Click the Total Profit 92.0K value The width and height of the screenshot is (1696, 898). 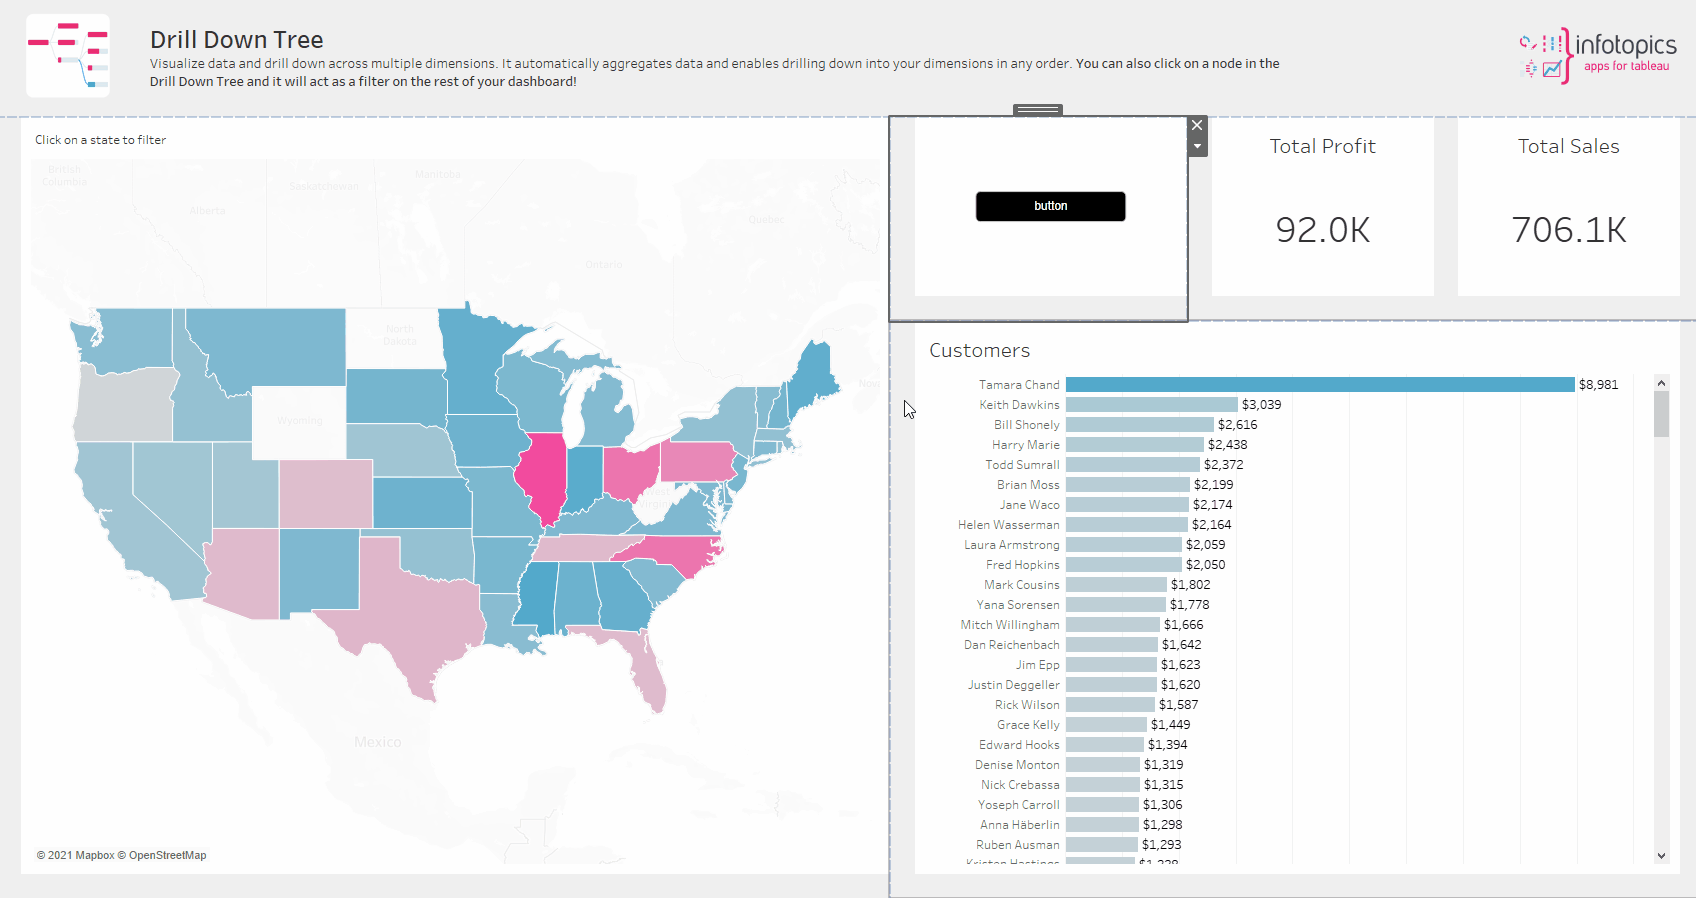click(1322, 230)
